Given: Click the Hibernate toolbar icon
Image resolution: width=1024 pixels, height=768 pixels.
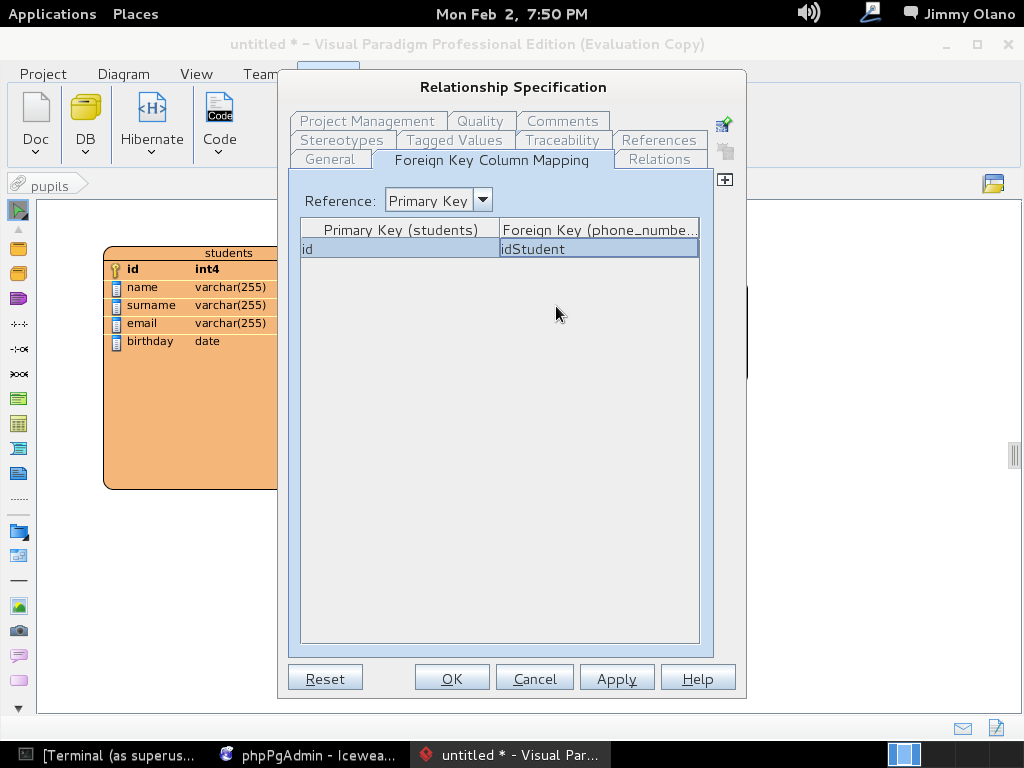Looking at the screenshot, I should tap(152, 108).
